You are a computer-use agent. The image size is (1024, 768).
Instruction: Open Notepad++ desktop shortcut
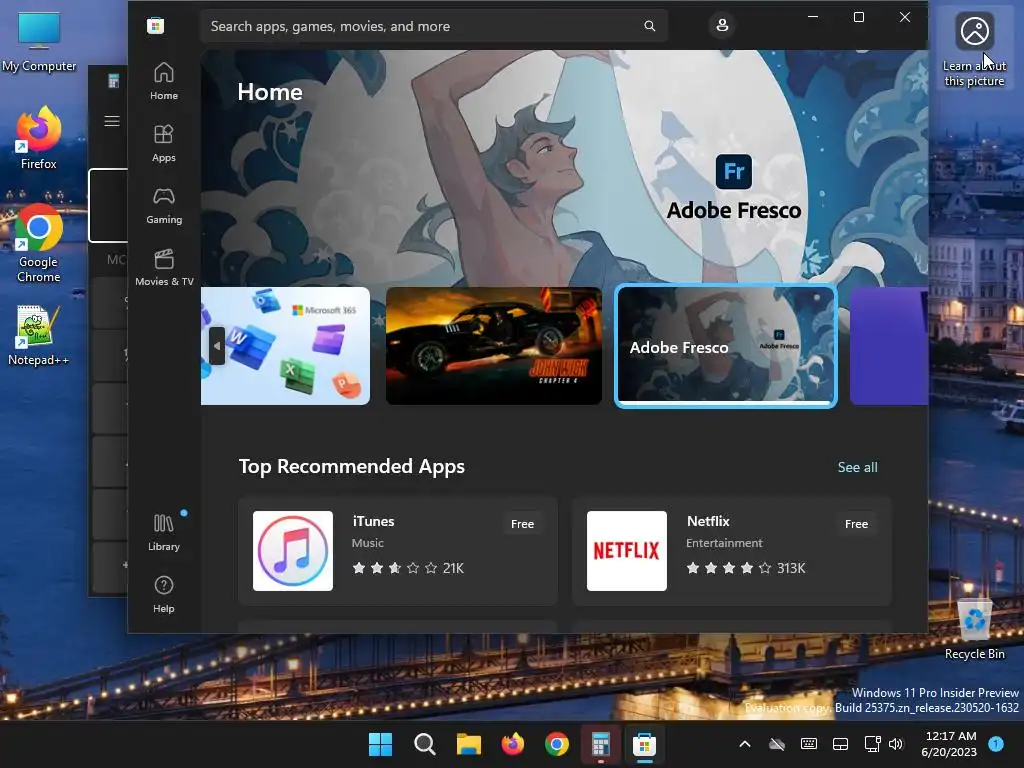pyautogui.click(x=39, y=336)
